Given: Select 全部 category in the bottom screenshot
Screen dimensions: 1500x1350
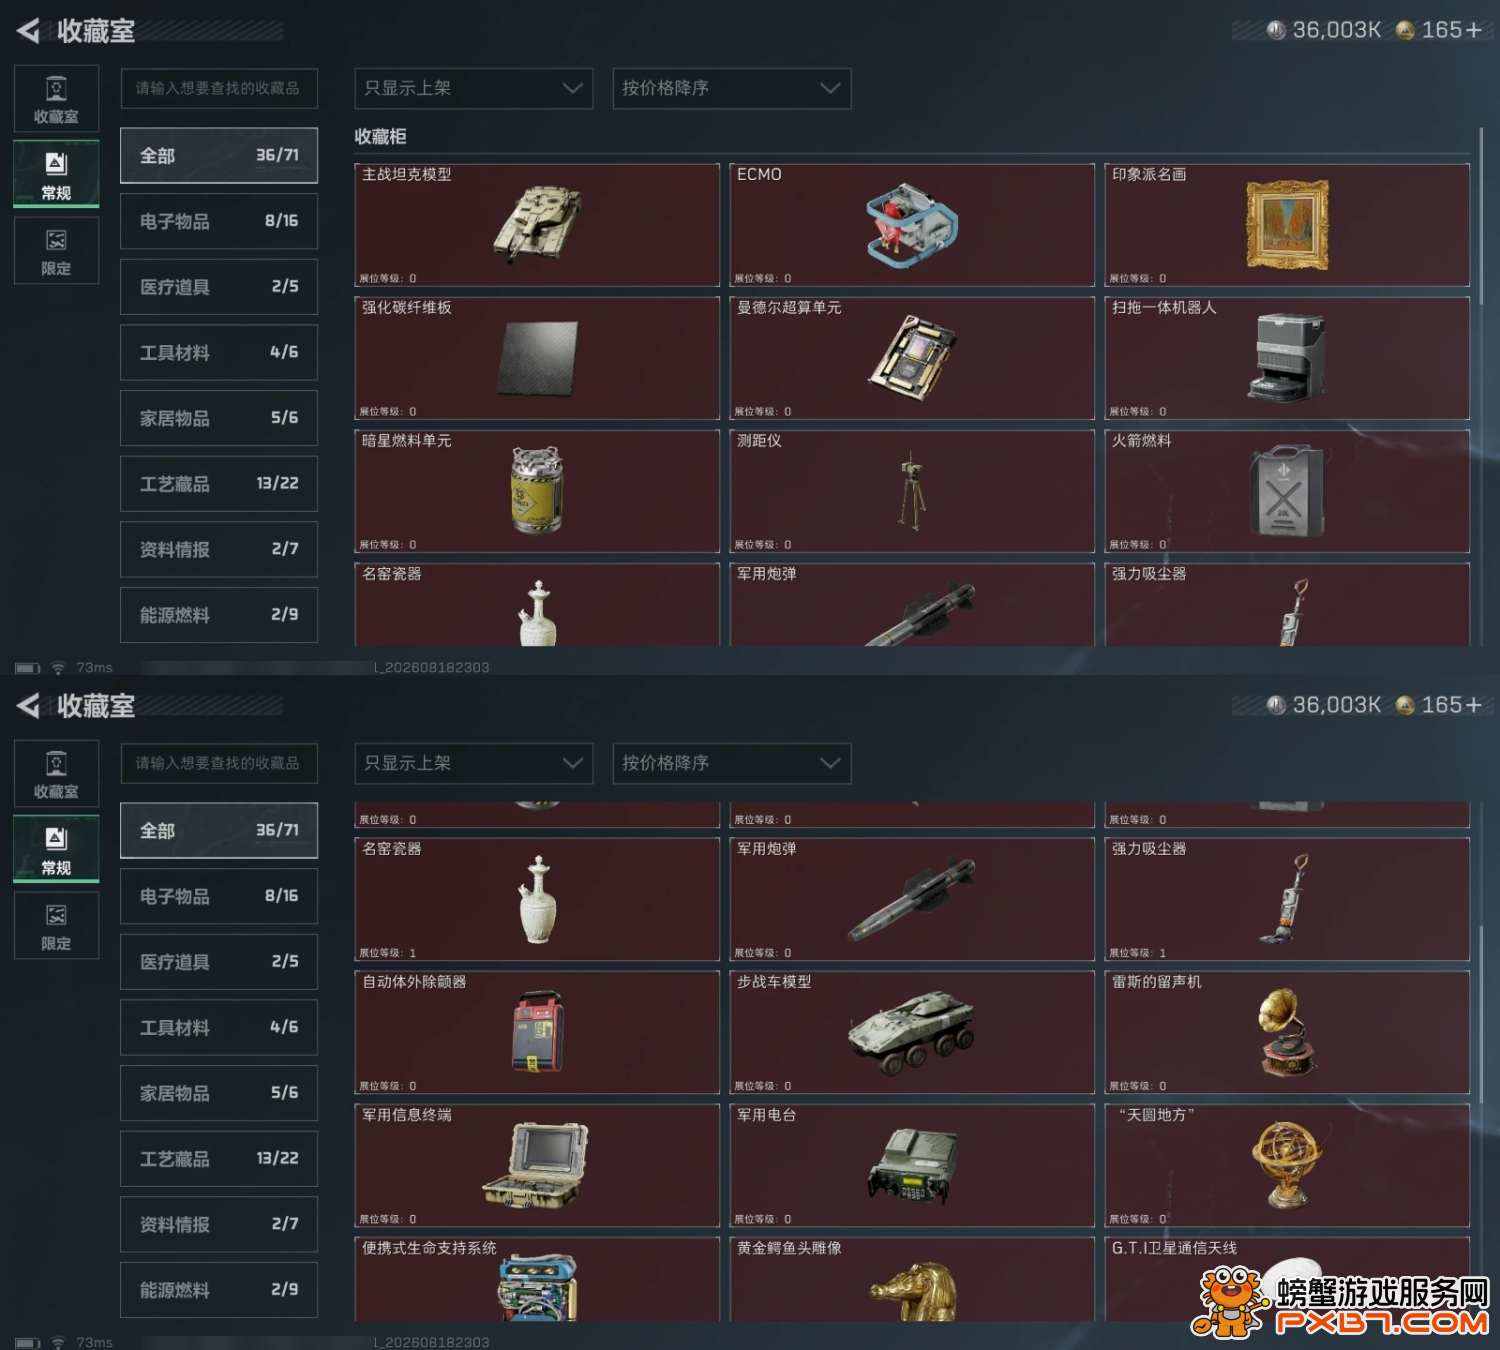Looking at the screenshot, I should tap(219, 830).
